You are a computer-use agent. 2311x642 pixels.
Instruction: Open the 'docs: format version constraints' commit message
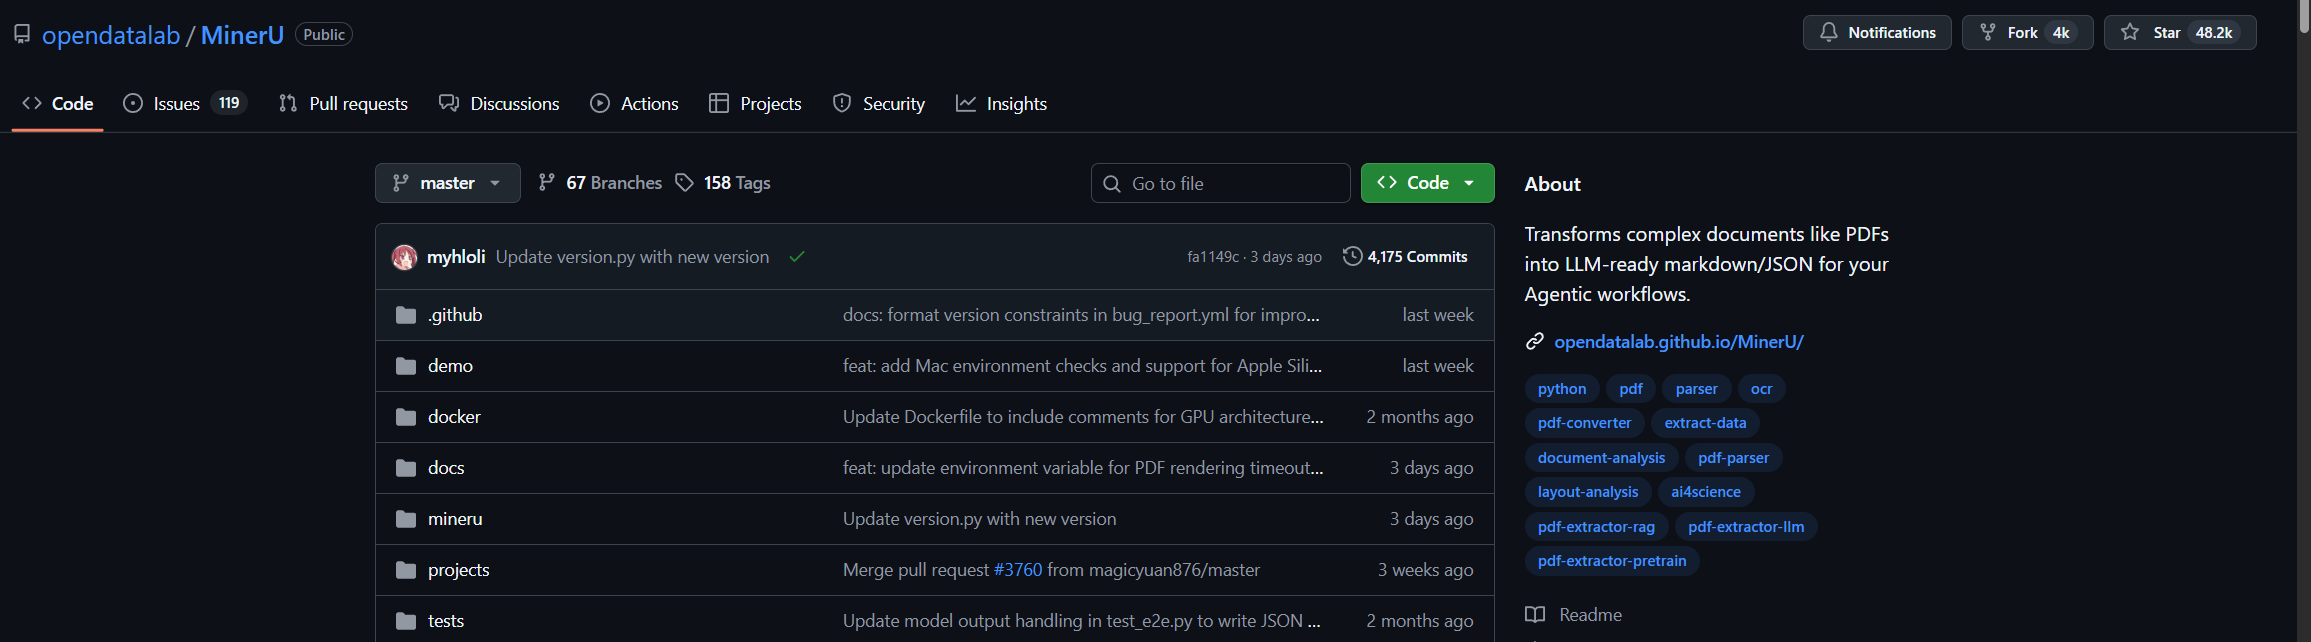[x=1081, y=315]
